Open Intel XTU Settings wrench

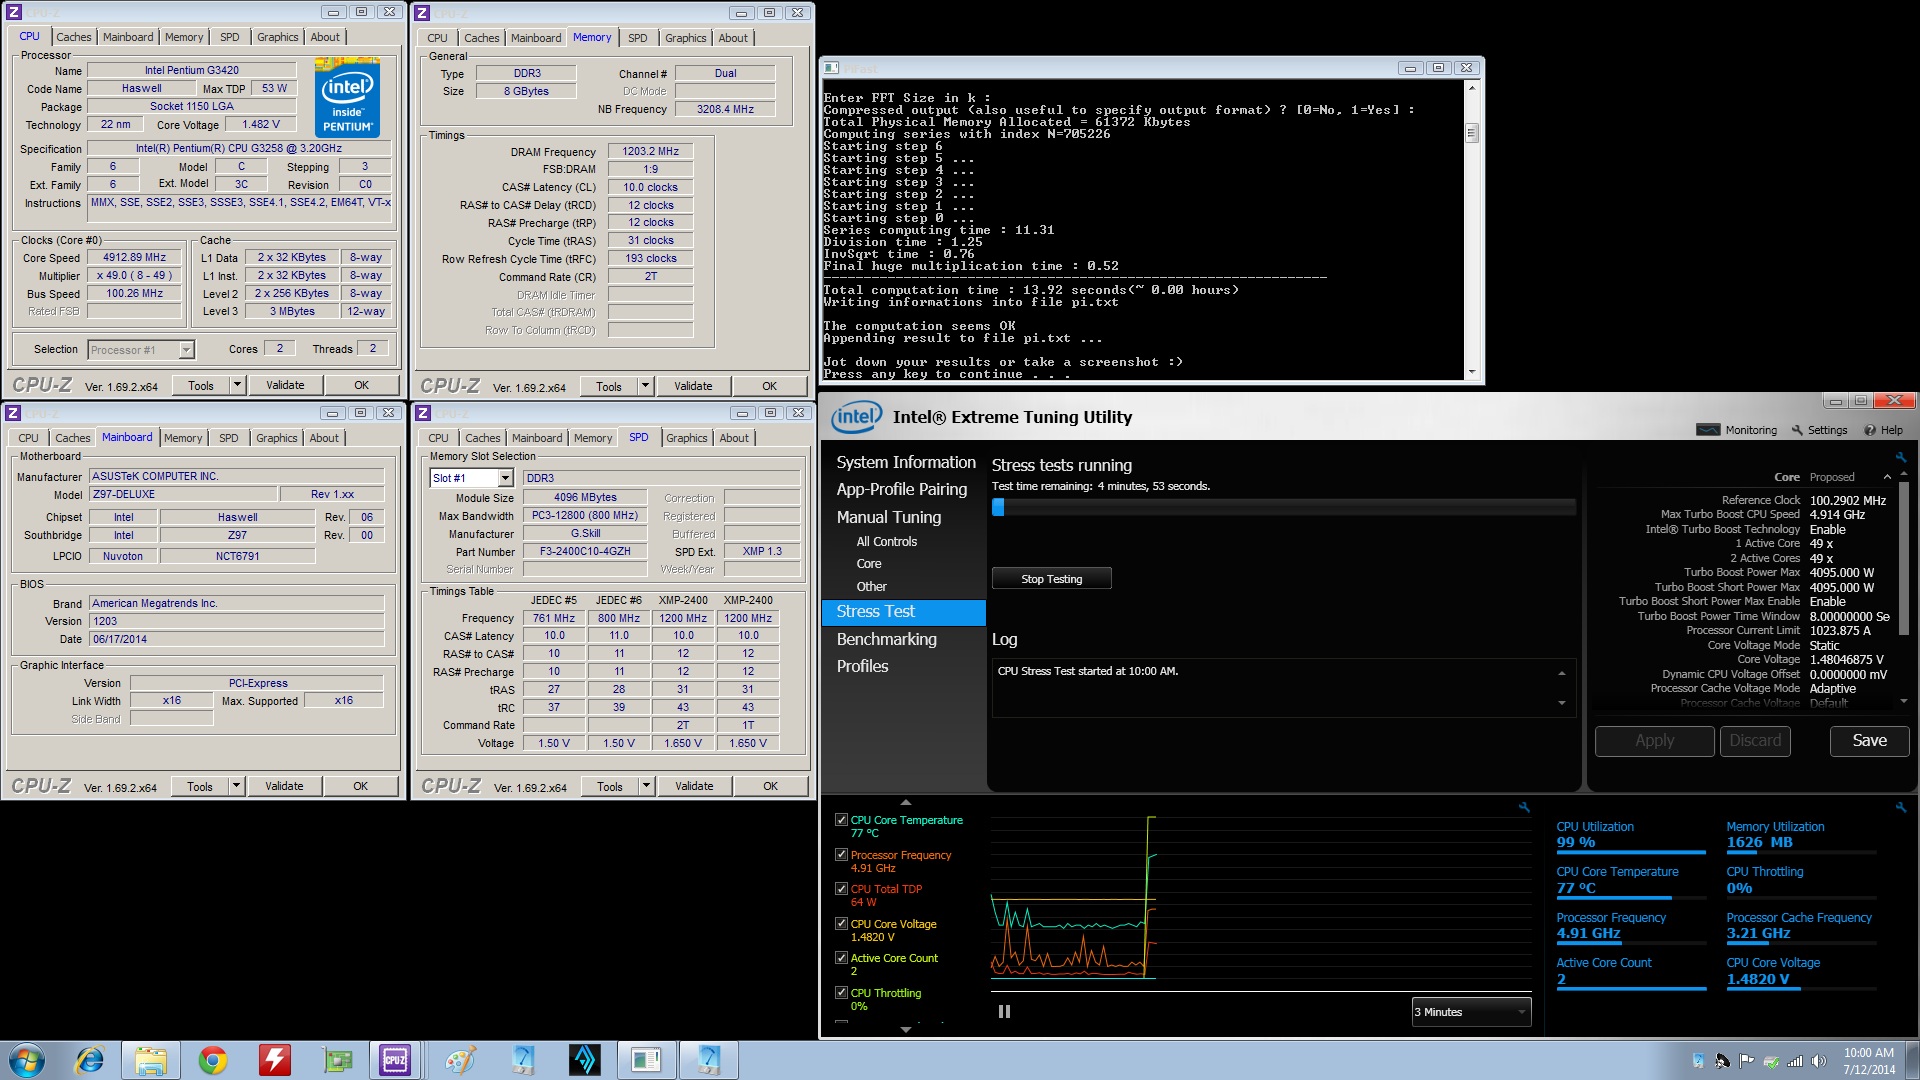[1797, 430]
